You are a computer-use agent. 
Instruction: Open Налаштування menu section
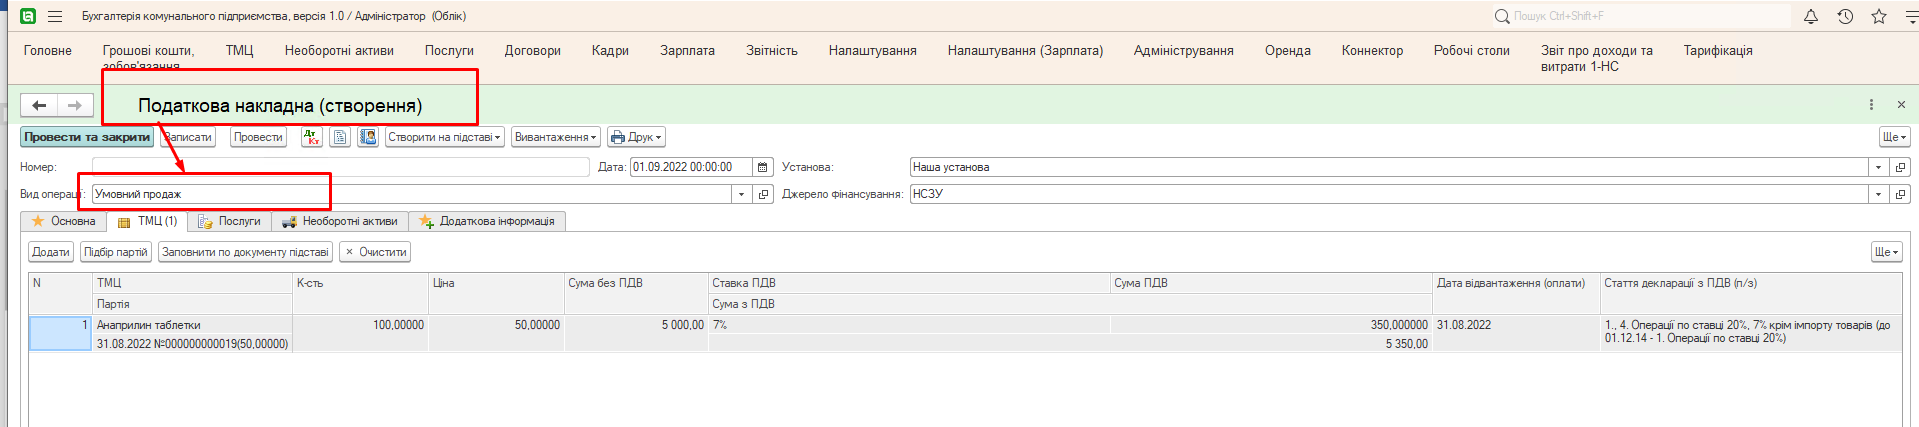tap(872, 51)
